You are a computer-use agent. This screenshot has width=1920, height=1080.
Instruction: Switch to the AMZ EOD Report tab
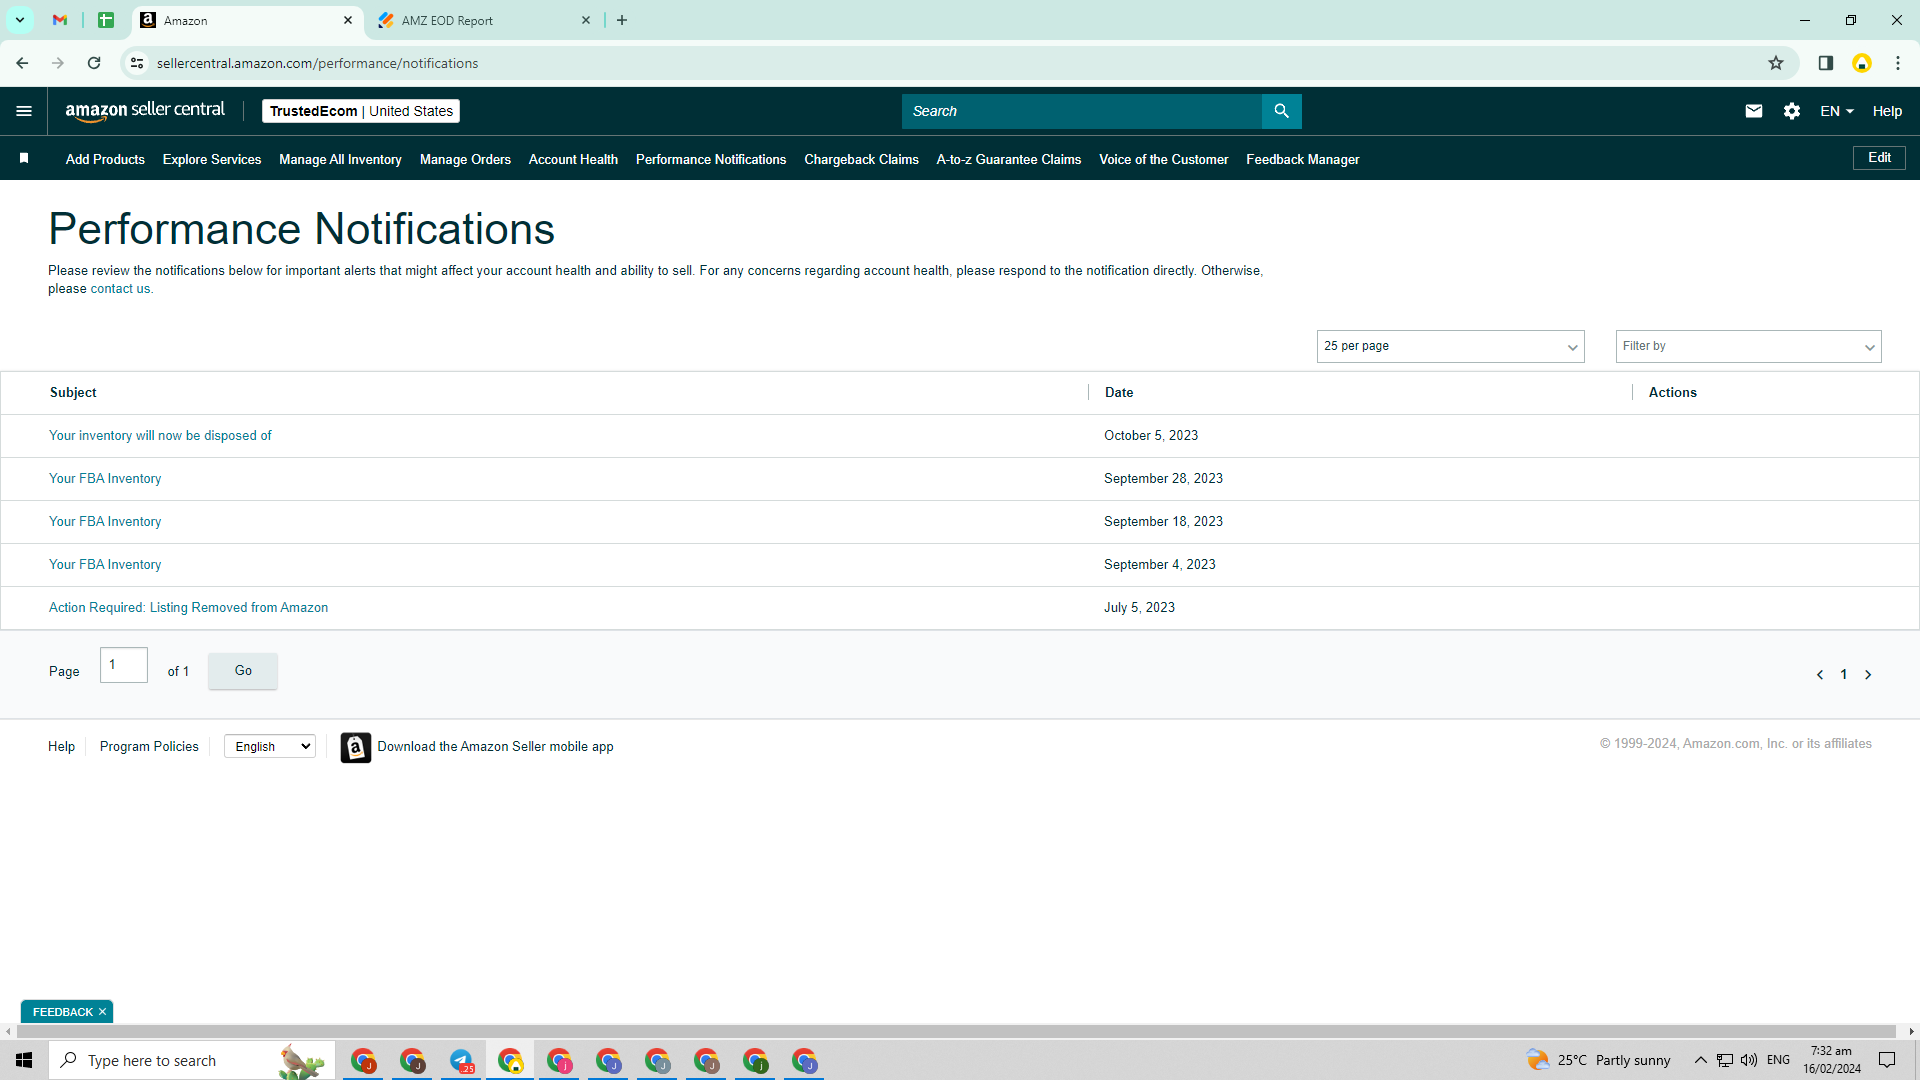(484, 20)
